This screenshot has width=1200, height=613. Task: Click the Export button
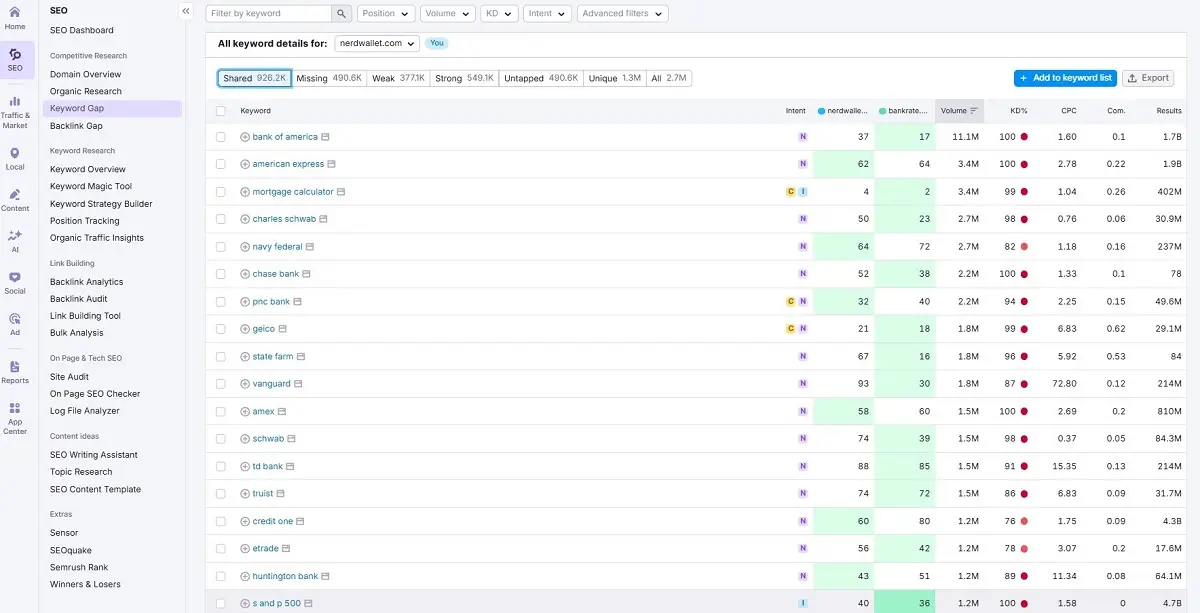tap(1148, 78)
